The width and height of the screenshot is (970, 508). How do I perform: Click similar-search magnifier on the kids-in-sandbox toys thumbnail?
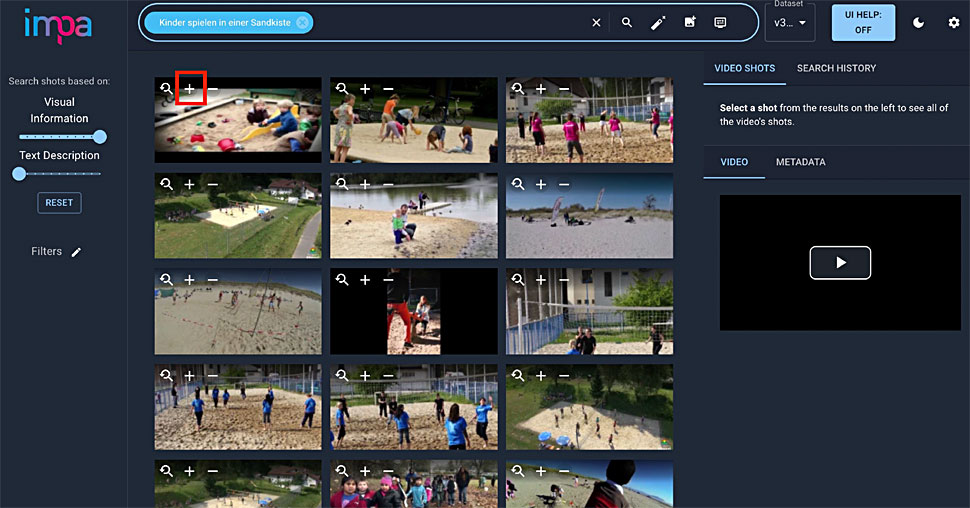(166, 89)
